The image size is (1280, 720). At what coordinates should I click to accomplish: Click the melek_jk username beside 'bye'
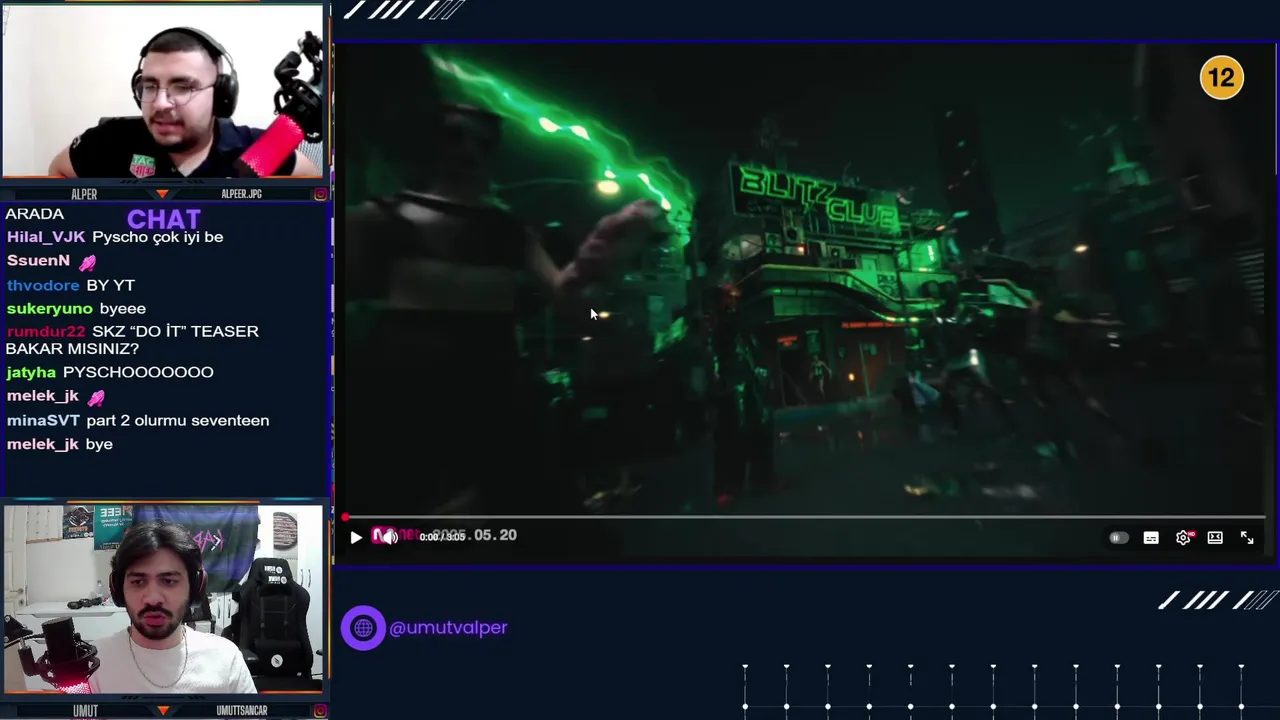click(x=43, y=444)
